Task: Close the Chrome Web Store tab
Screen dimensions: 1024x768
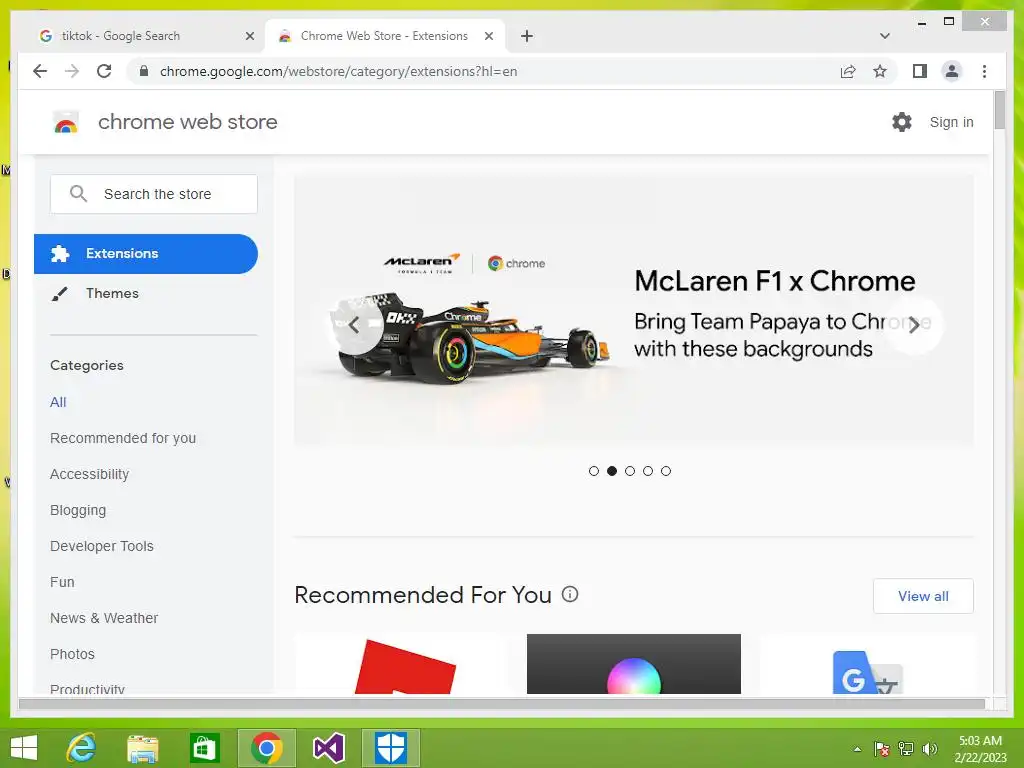Action: click(x=488, y=36)
